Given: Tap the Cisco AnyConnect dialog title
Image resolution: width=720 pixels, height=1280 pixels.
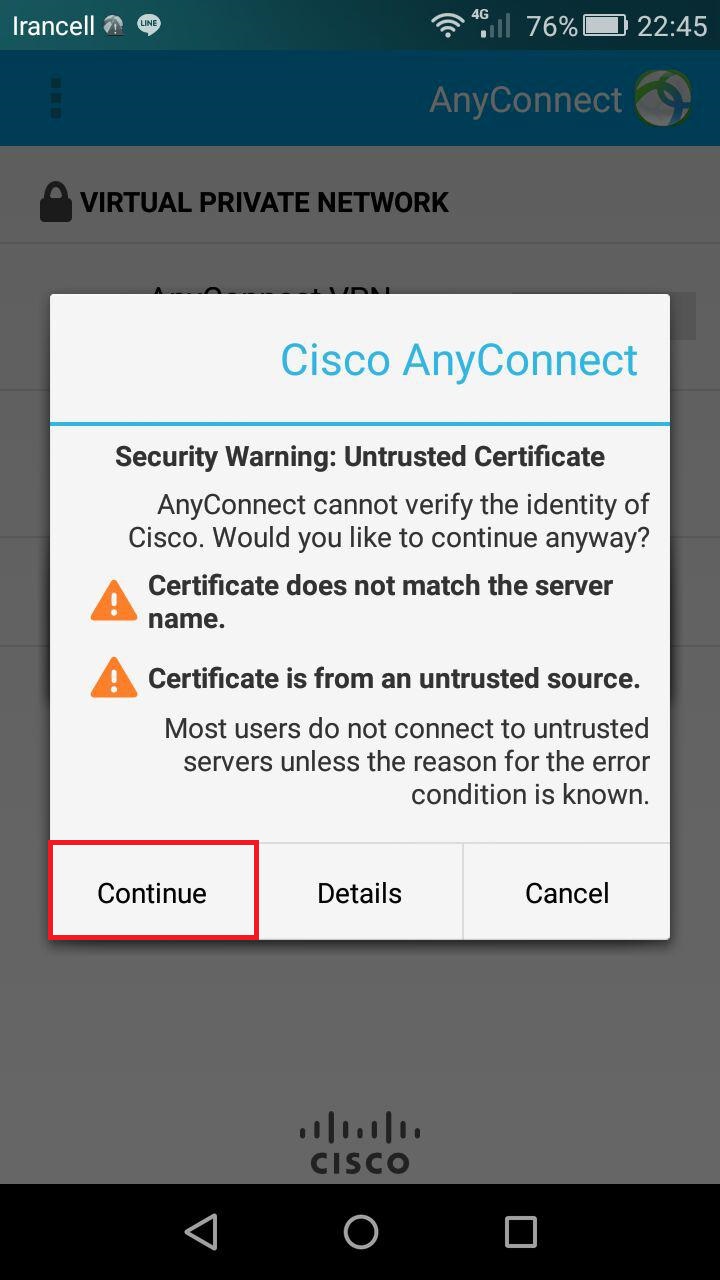Looking at the screenshot, I should [x=459, y=360].
